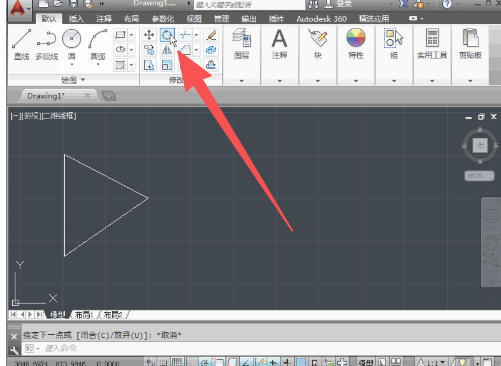Click the Ellipse tool in draw panel
501x366 pixels.
pos(120,50)
